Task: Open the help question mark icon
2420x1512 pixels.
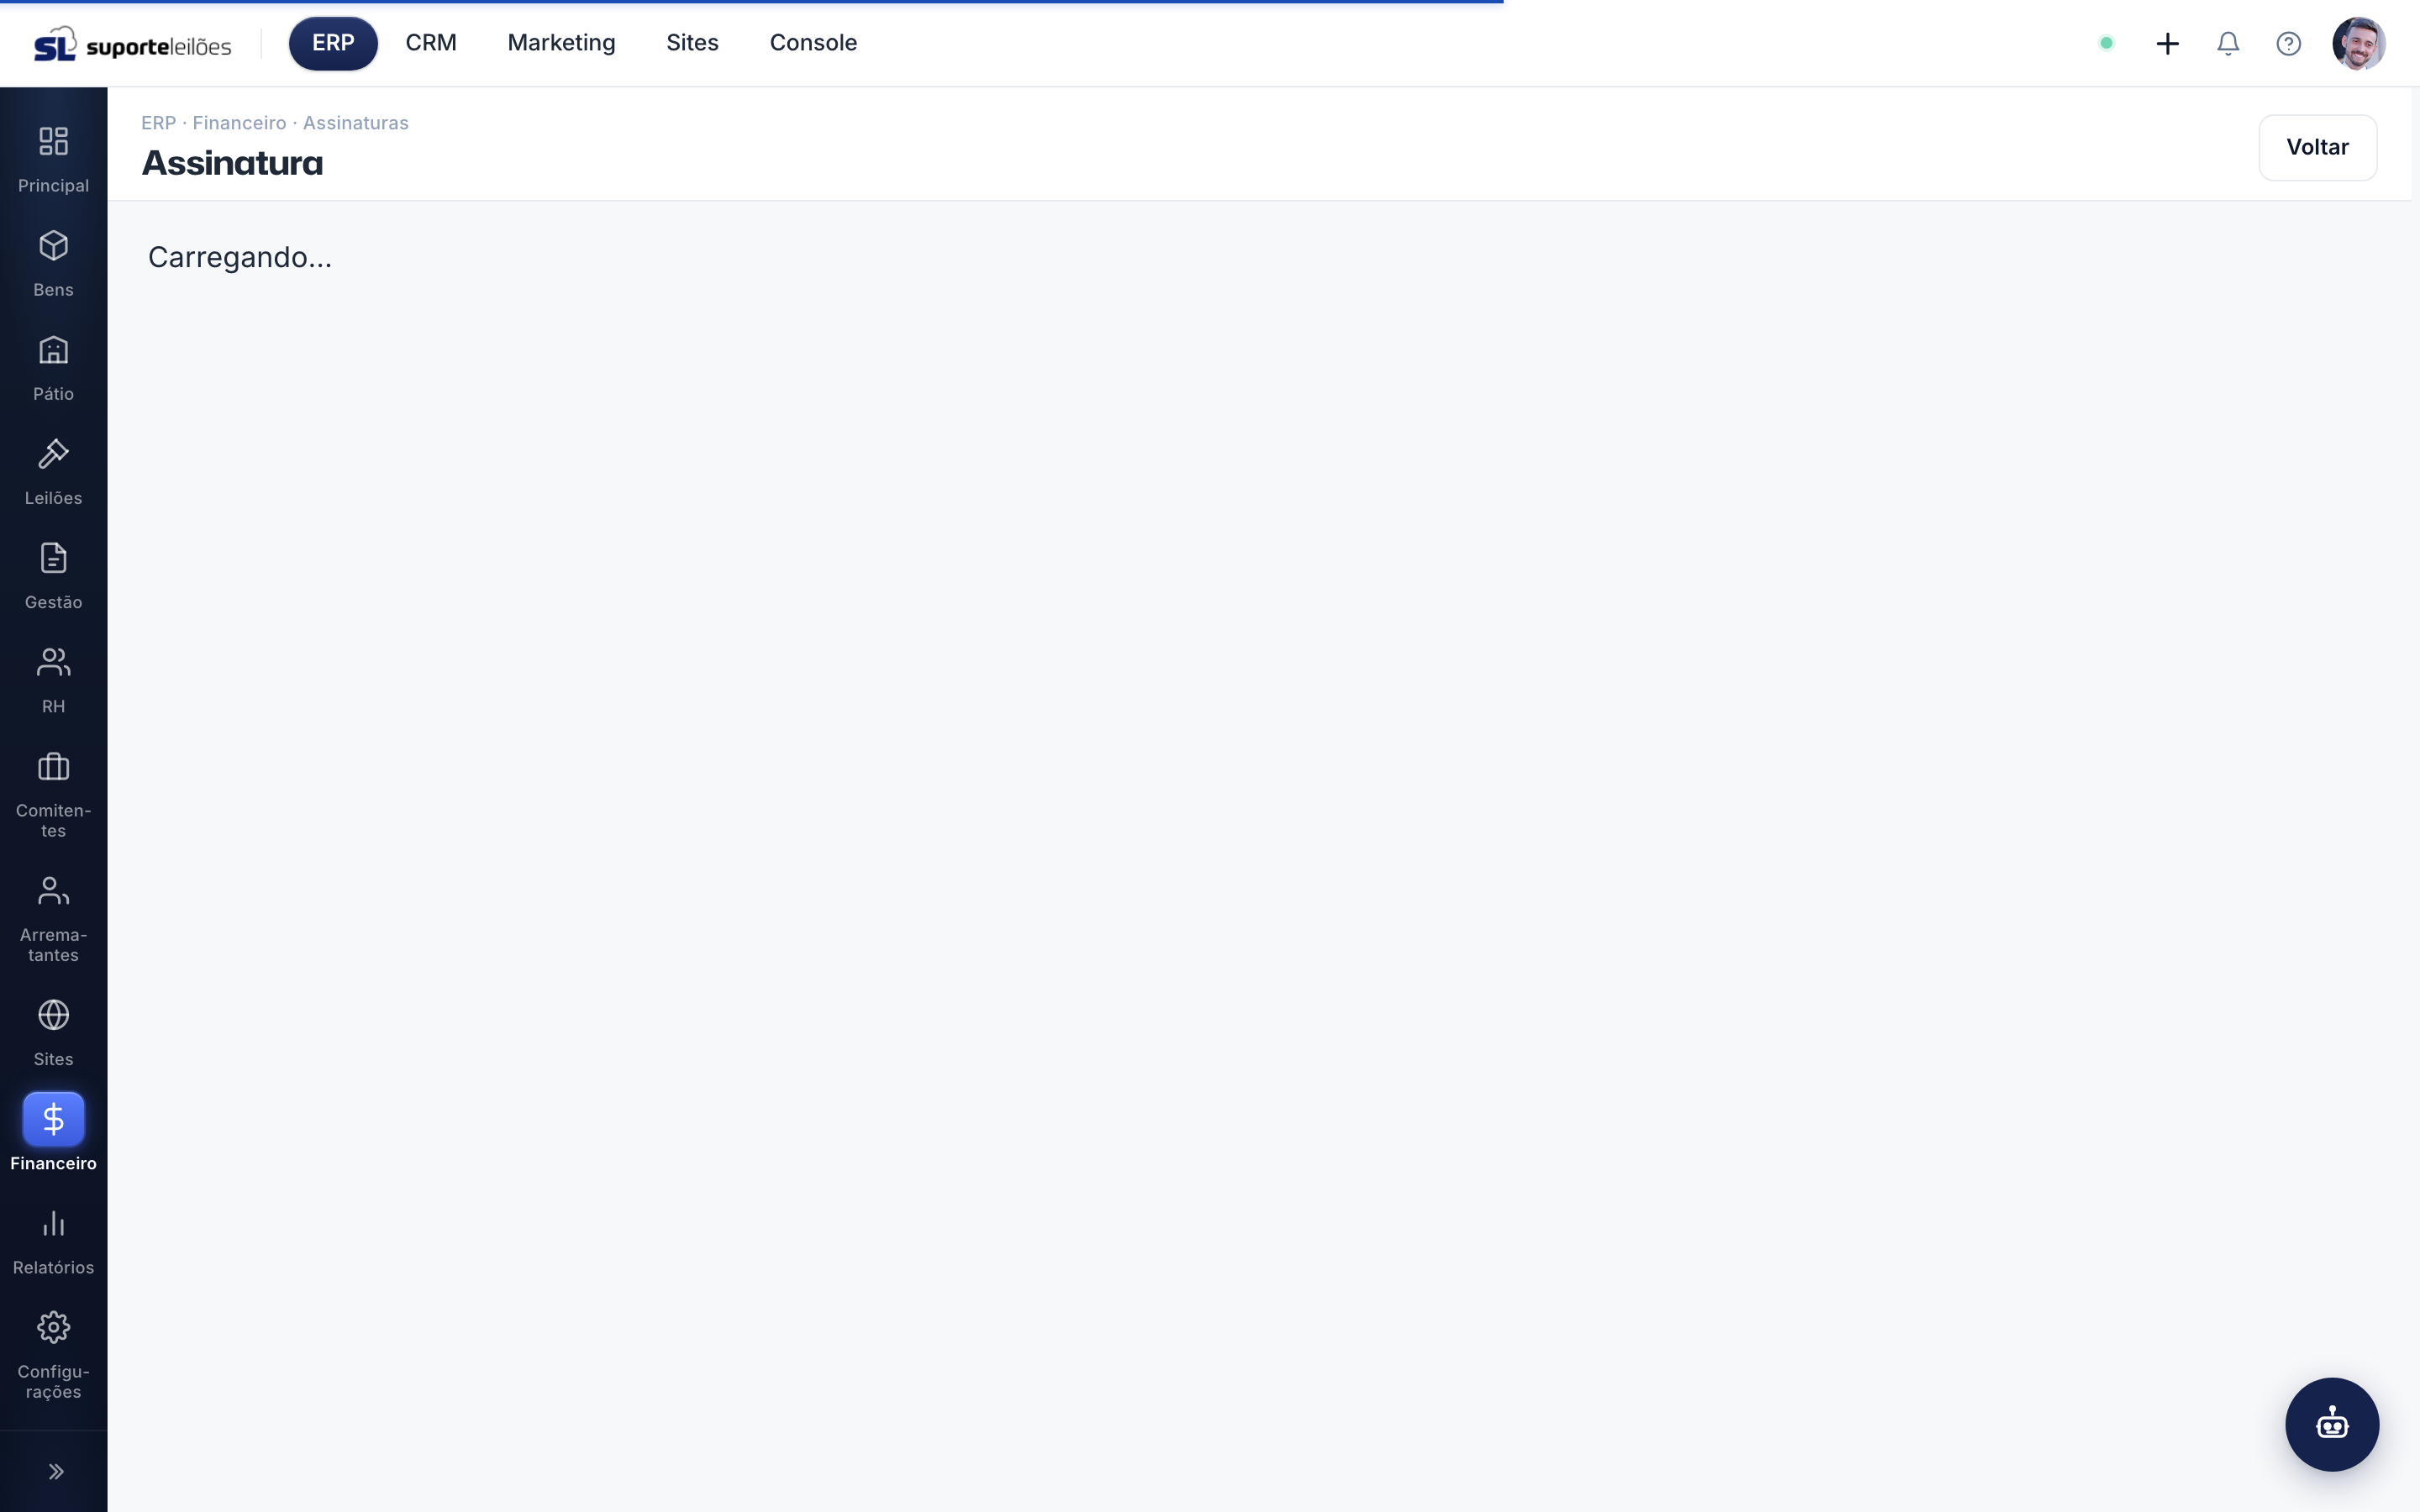Action: pyautogui.click(x=2288, y=43)
